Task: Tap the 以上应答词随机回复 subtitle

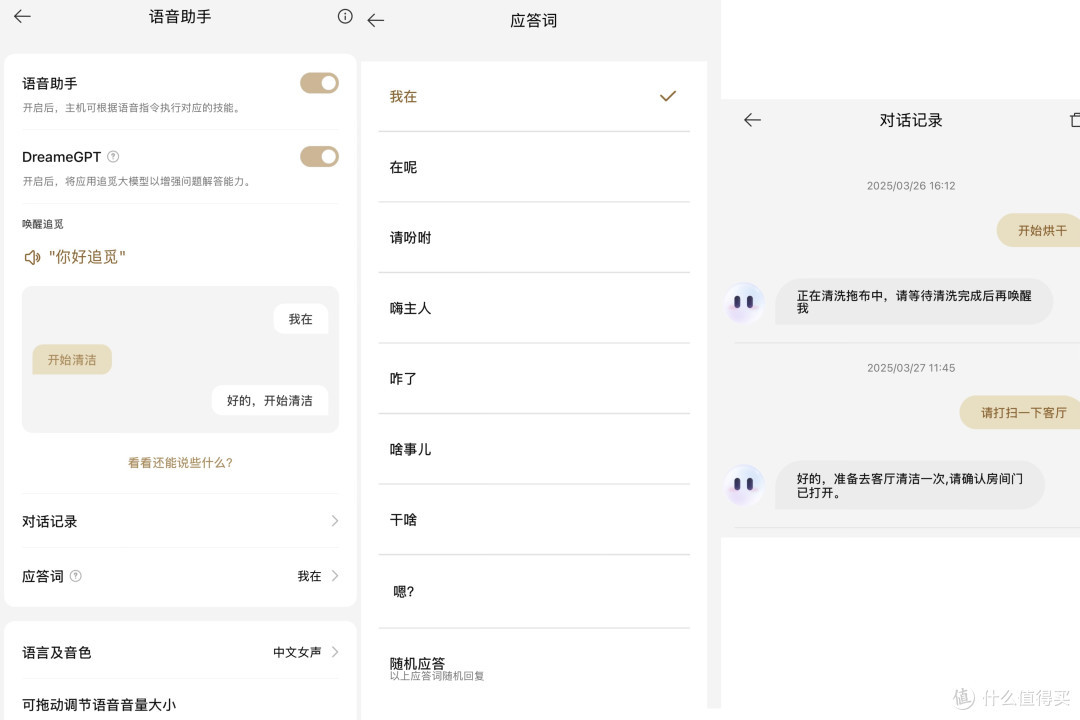Action: click(x=437, y=677)
